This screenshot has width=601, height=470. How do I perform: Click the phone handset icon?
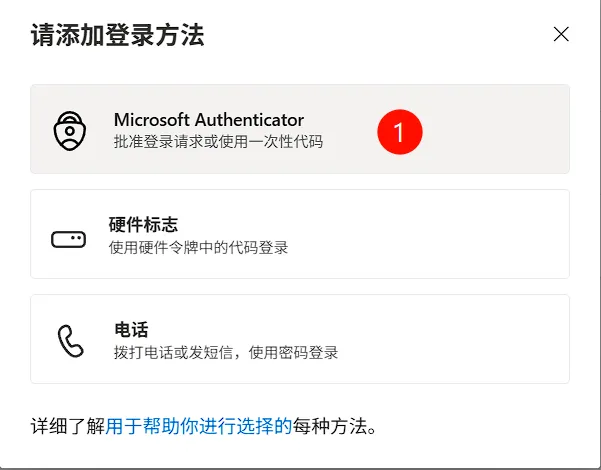(70, 341)
